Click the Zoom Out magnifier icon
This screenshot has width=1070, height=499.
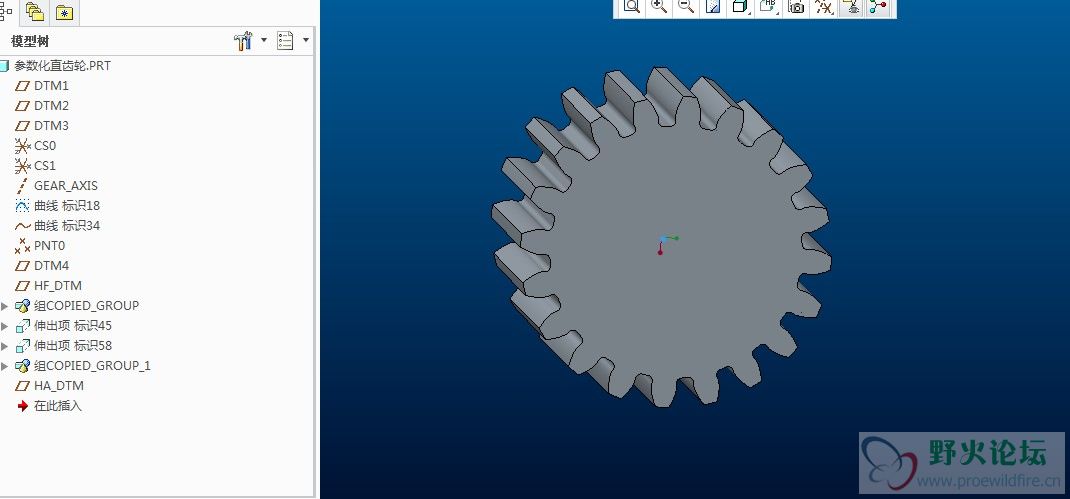click(x=686, y=6)
